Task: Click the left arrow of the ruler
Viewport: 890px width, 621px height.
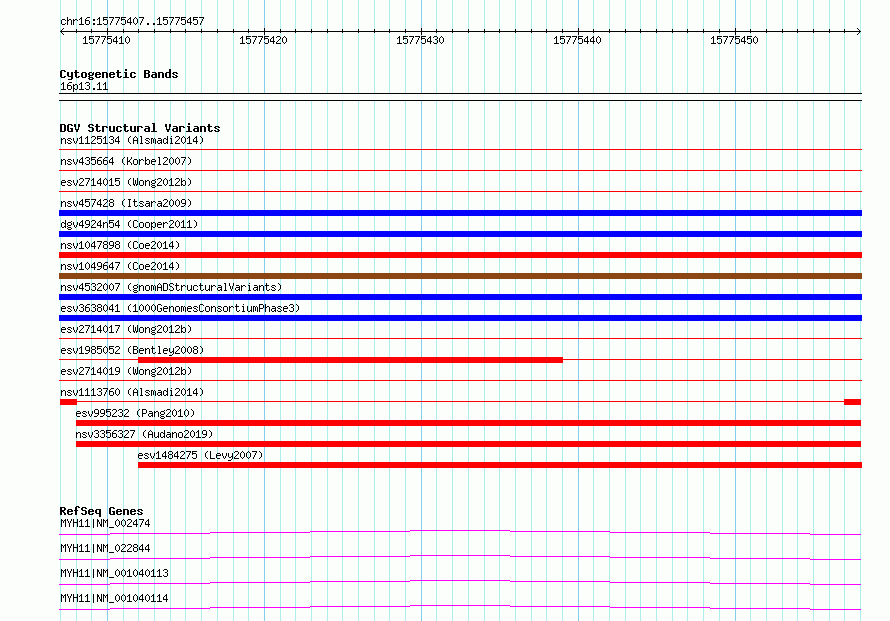Action: click(62, 31)
